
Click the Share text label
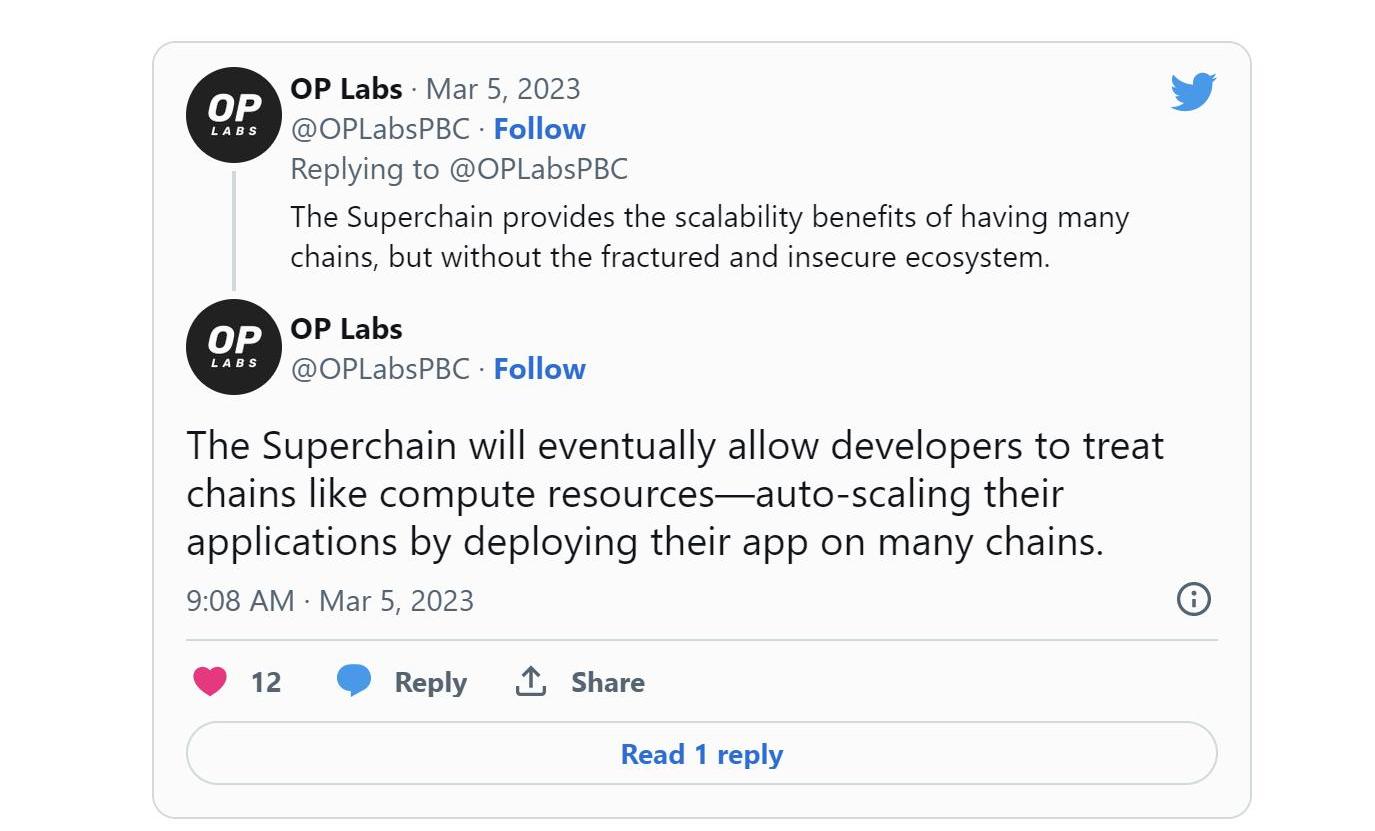click(607, 682)
